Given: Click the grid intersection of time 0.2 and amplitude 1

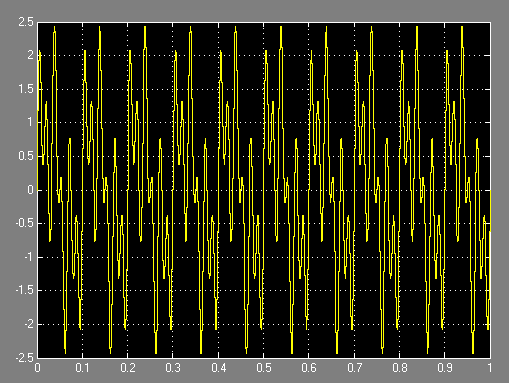Looking at the screenshot, I should tap(128, 123).
